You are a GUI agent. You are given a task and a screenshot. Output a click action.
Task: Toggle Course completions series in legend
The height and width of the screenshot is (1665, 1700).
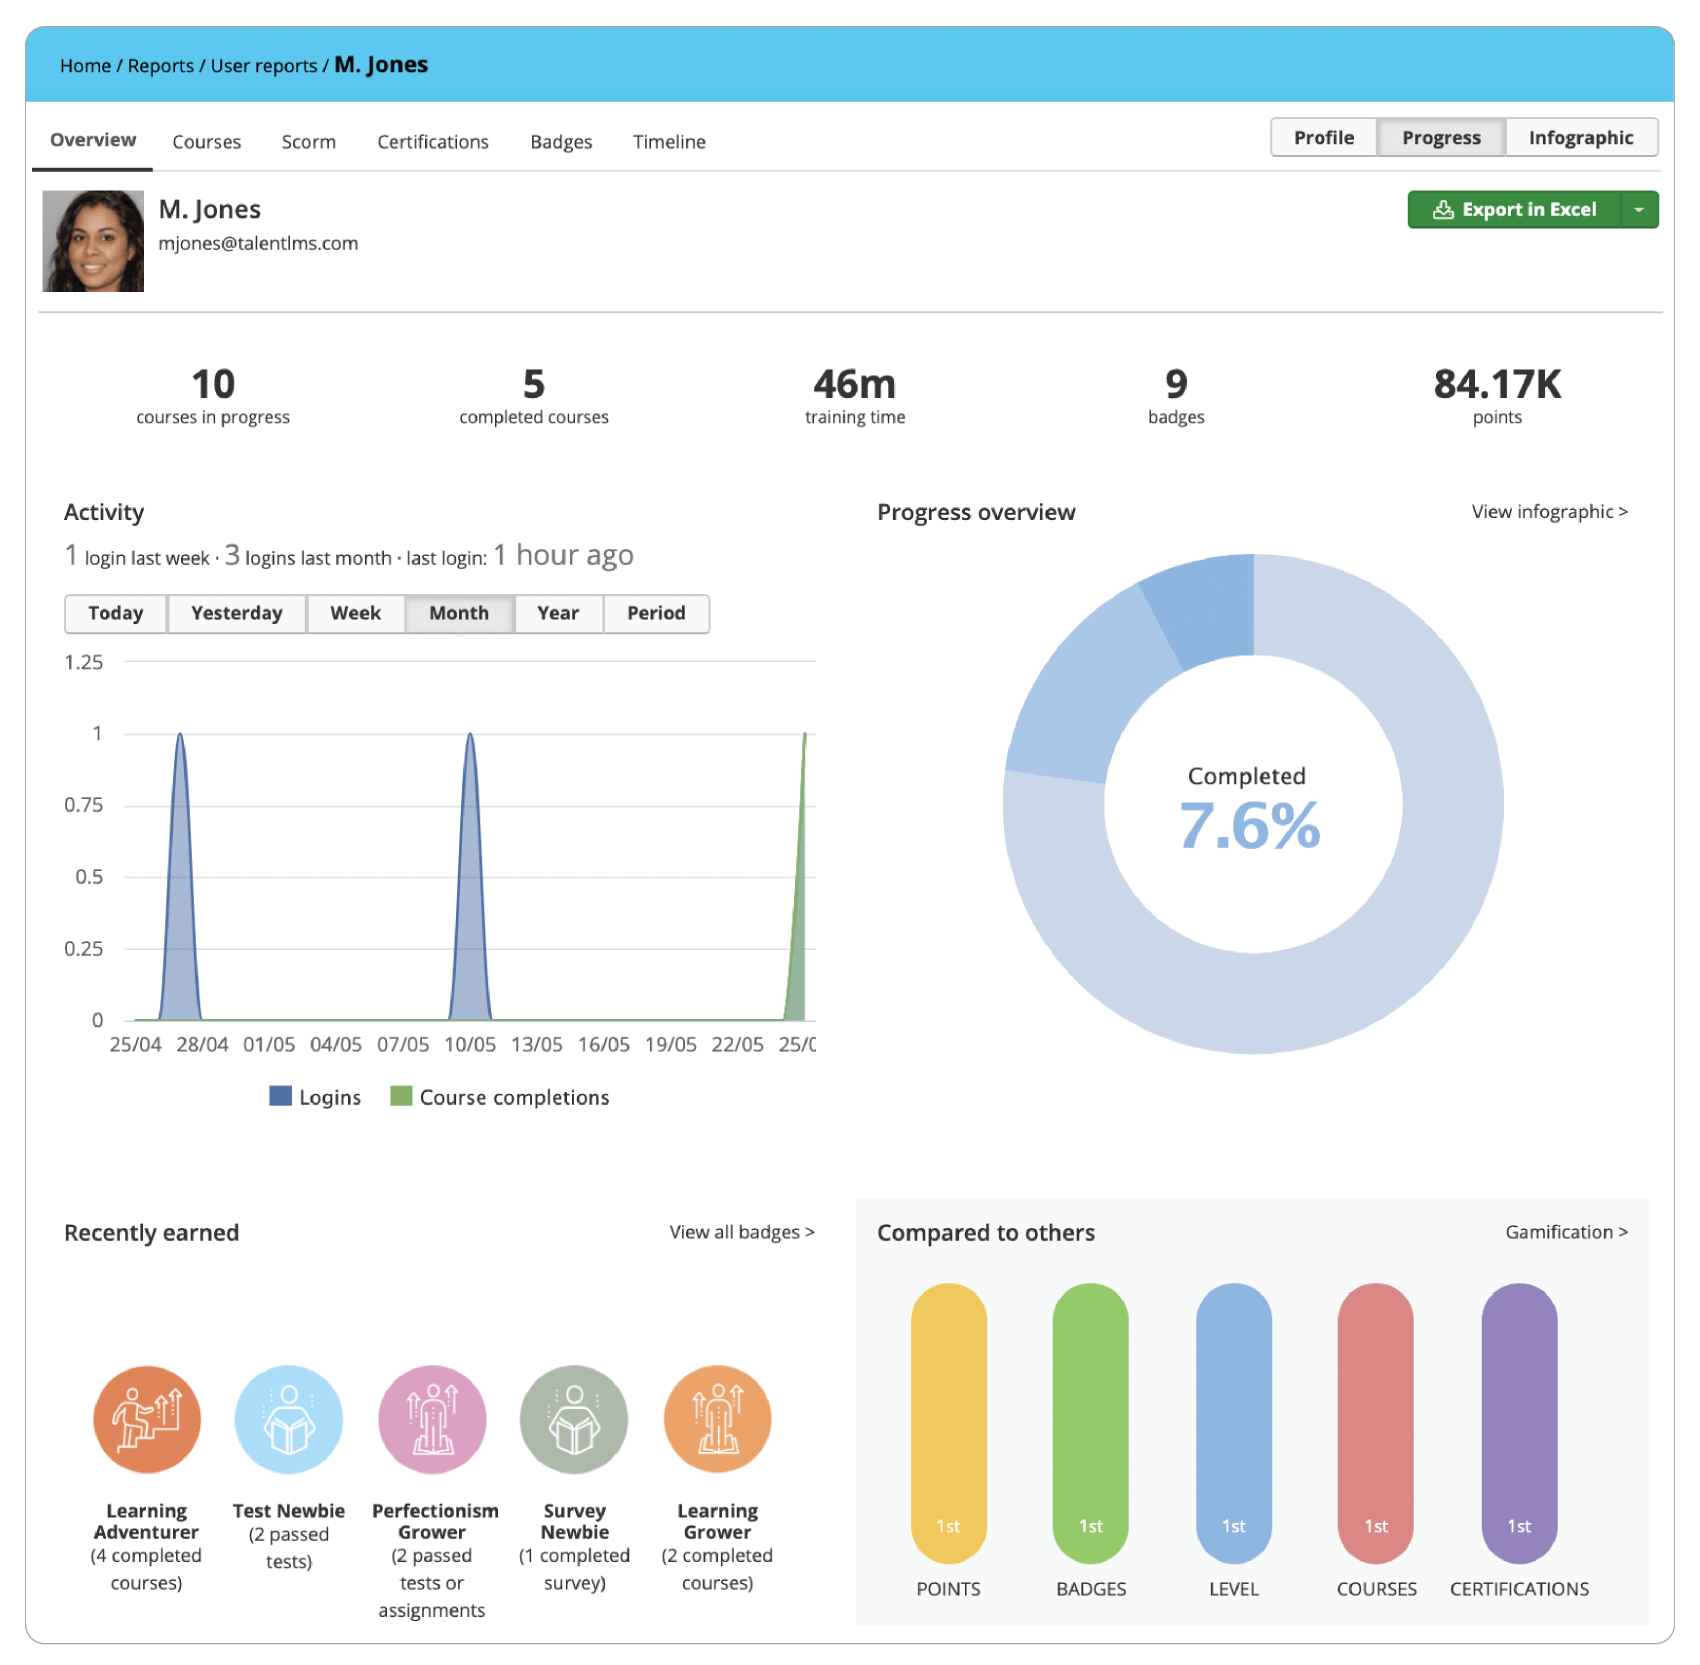pos(500,1097)
